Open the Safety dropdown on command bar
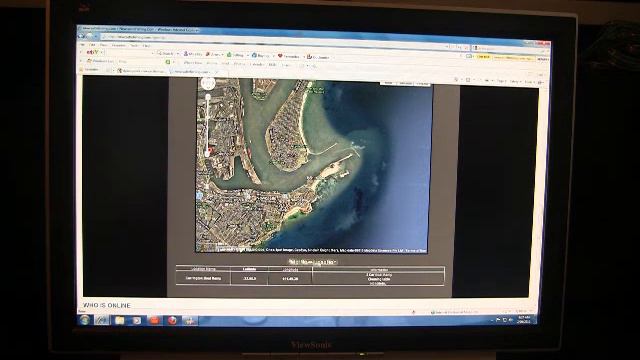This screenshot has width=640, height=360. pyautogui.click(x=515, y=82)
